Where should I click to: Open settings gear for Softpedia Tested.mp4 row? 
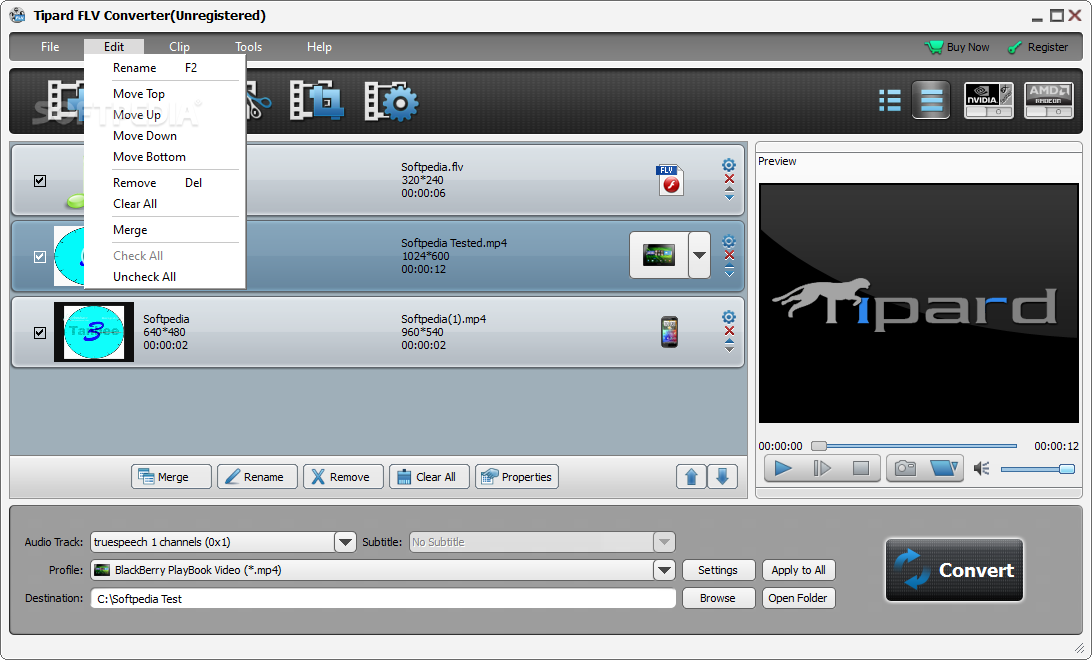pyautogui.click(x=728, y=241)
